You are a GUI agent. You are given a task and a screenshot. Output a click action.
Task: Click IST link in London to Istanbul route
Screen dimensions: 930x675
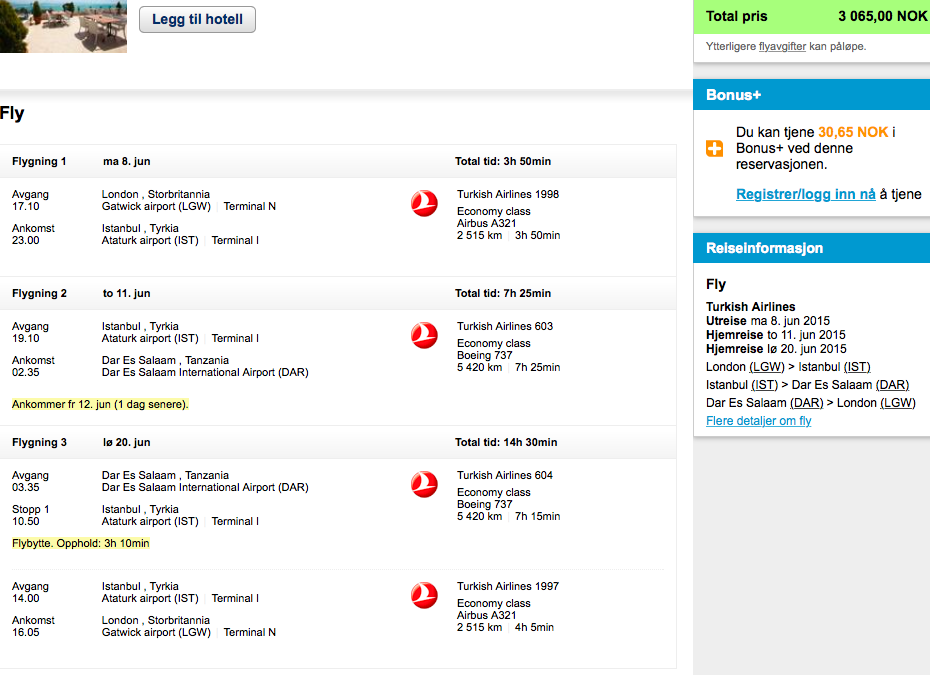pos(857,367)
